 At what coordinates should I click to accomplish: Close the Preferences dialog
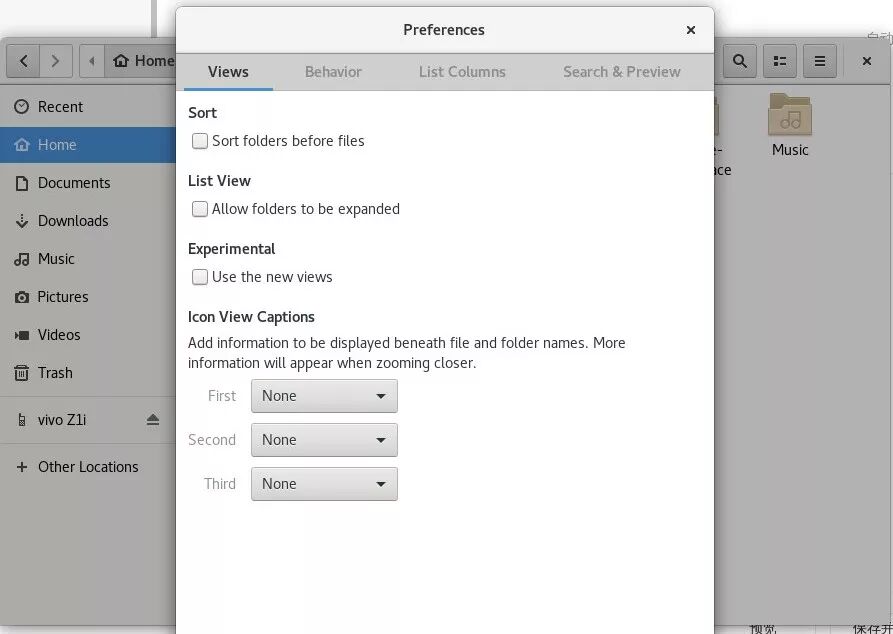click(x=690, y=30)
